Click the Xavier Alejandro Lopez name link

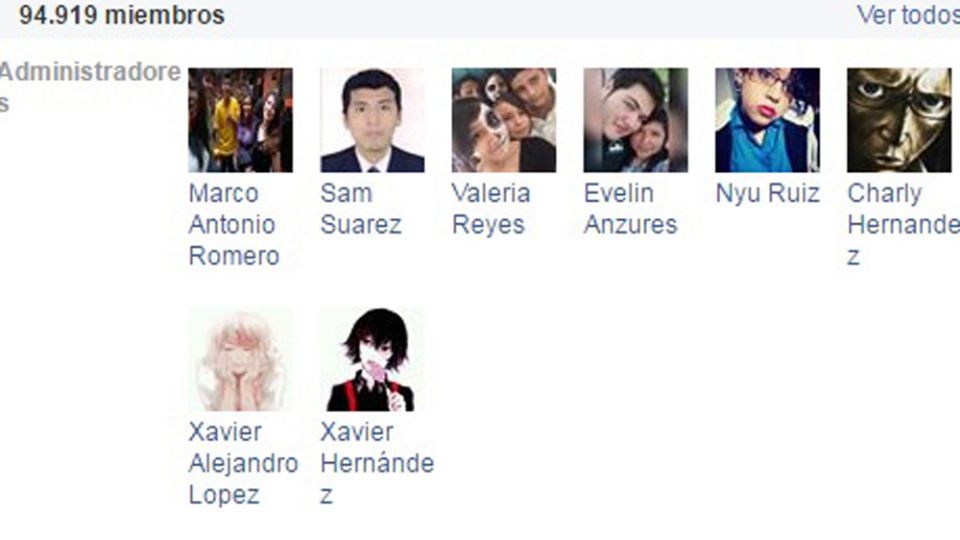[x=243, y=463]
